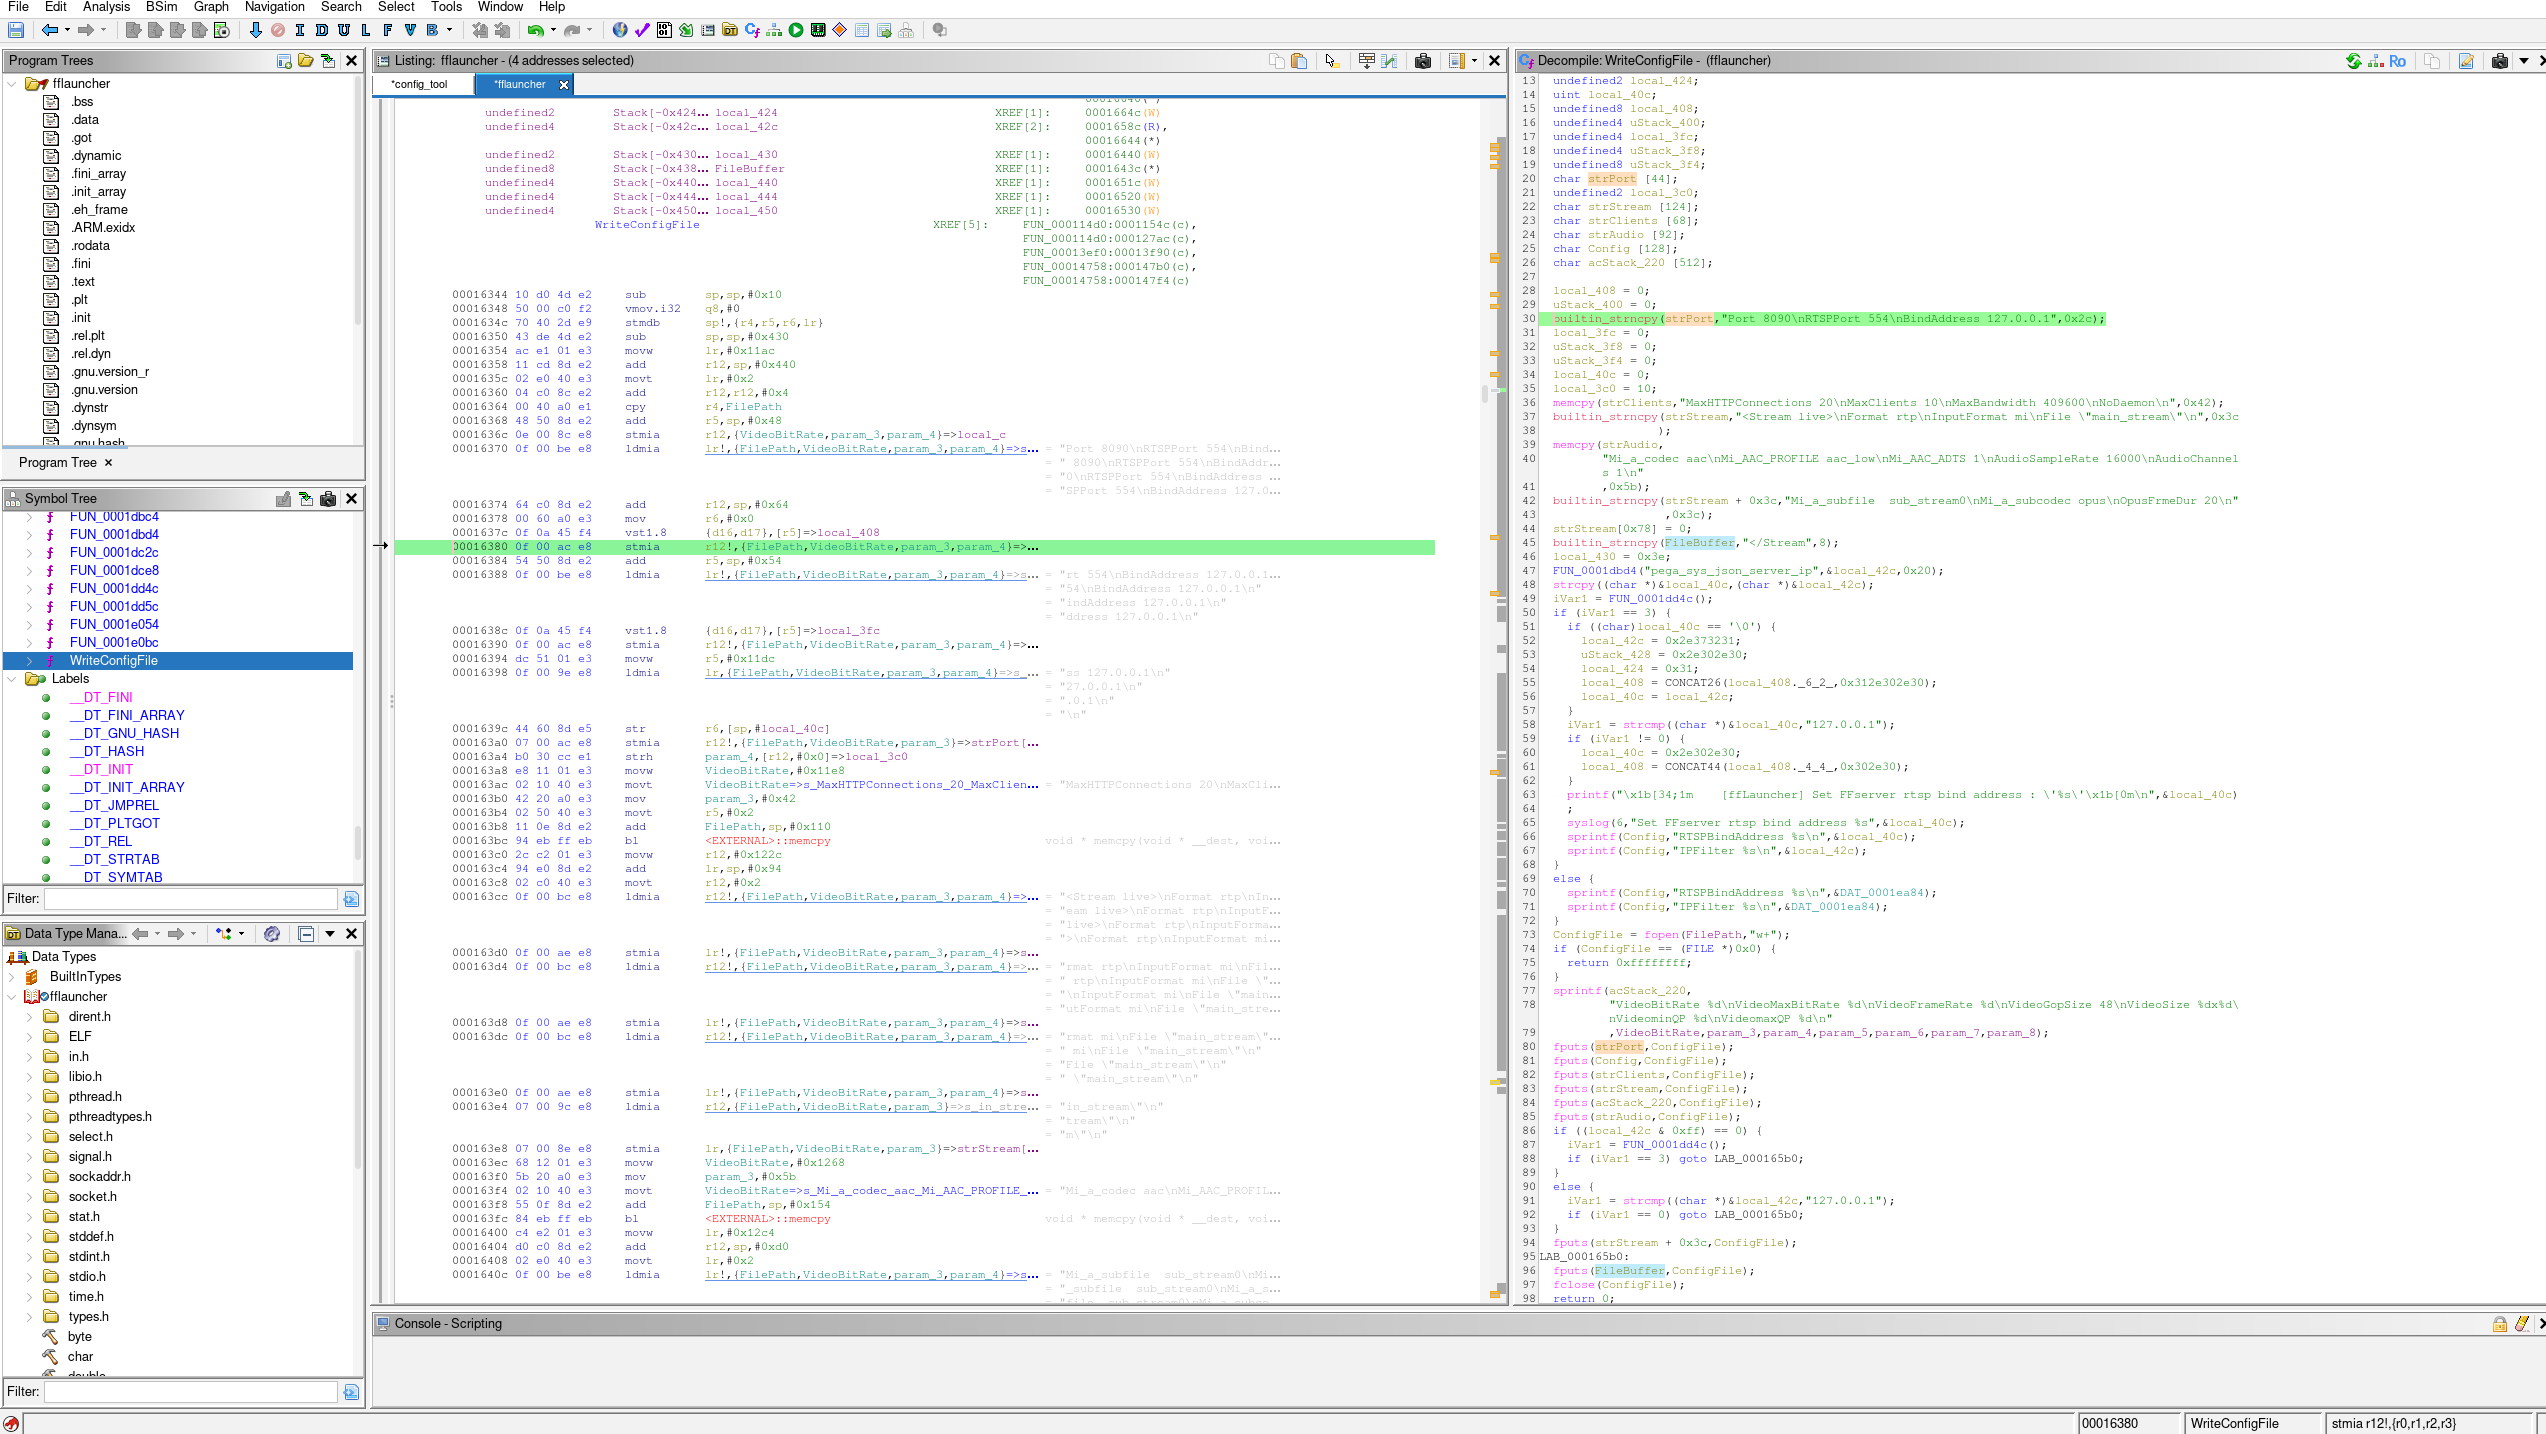Viewport: 2546px width, 1434px height.
Task: Select FUN_0001e054 in the Symbol Tree
Action: coord(114,625)
